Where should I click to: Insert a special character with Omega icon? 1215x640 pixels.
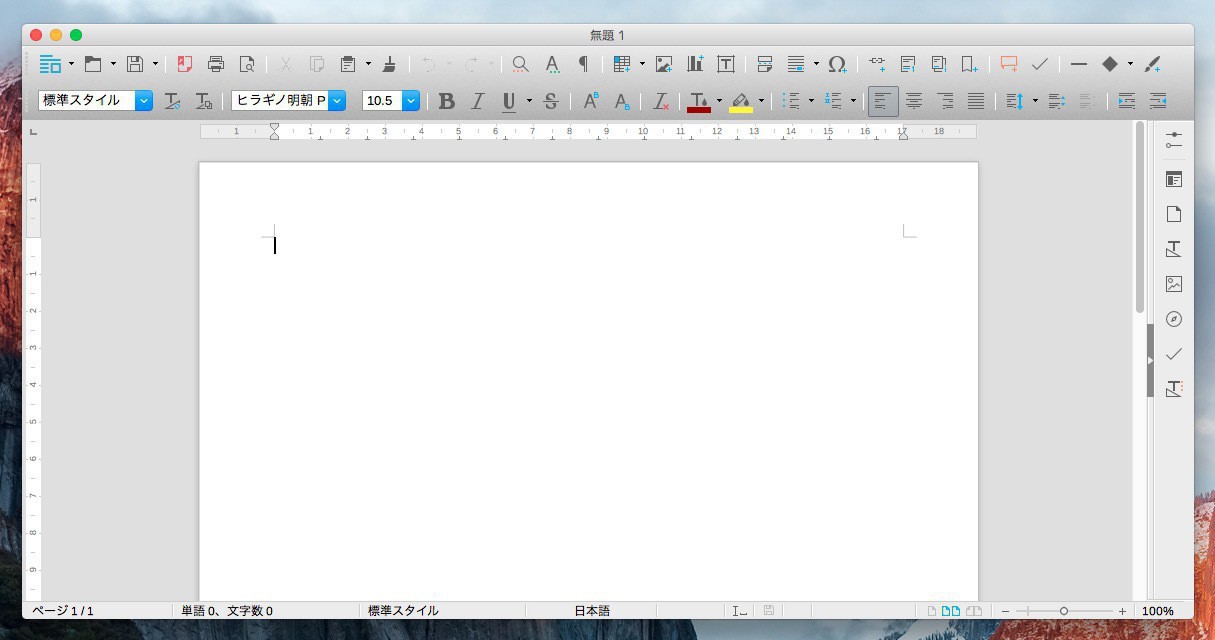[x=837, y=64]
